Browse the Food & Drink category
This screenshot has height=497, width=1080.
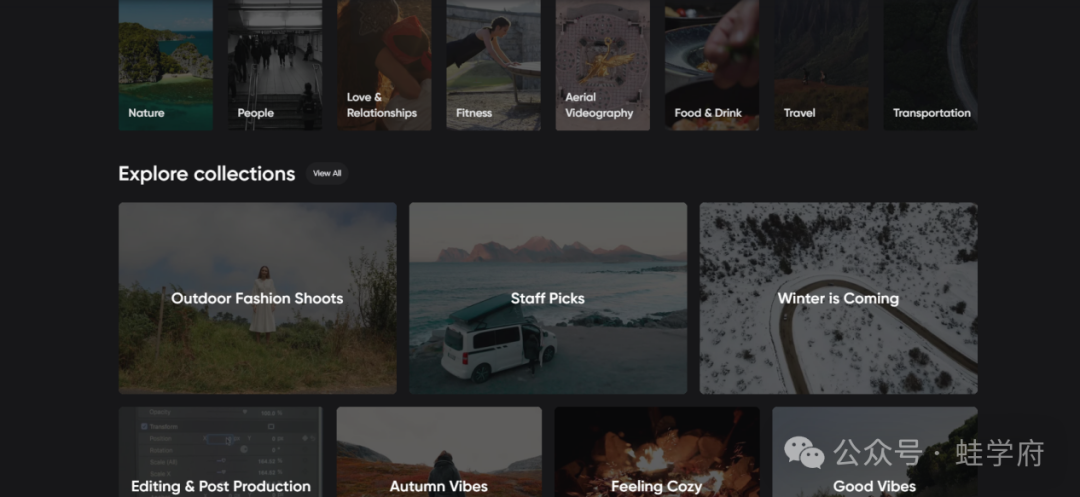[x=711, y=65]
